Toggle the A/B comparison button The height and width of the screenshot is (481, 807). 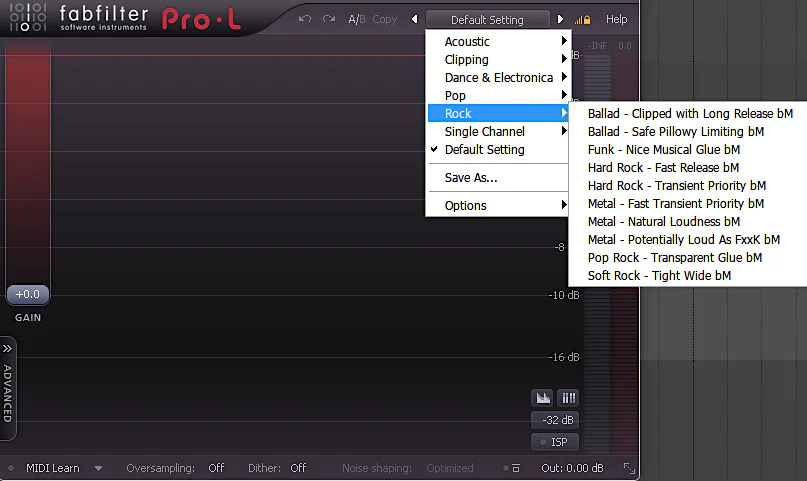pos(357,20)
